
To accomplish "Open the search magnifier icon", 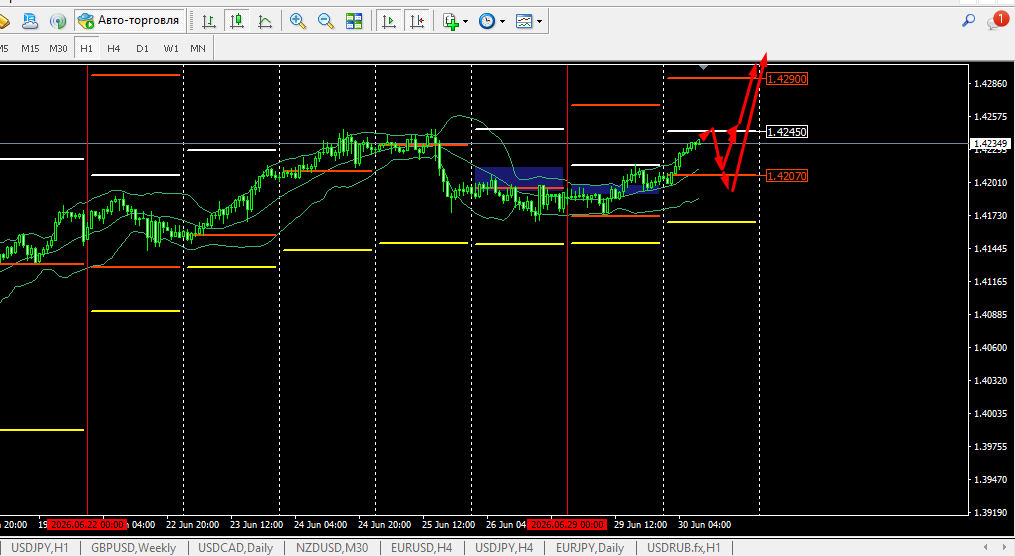I will [968, 21].
